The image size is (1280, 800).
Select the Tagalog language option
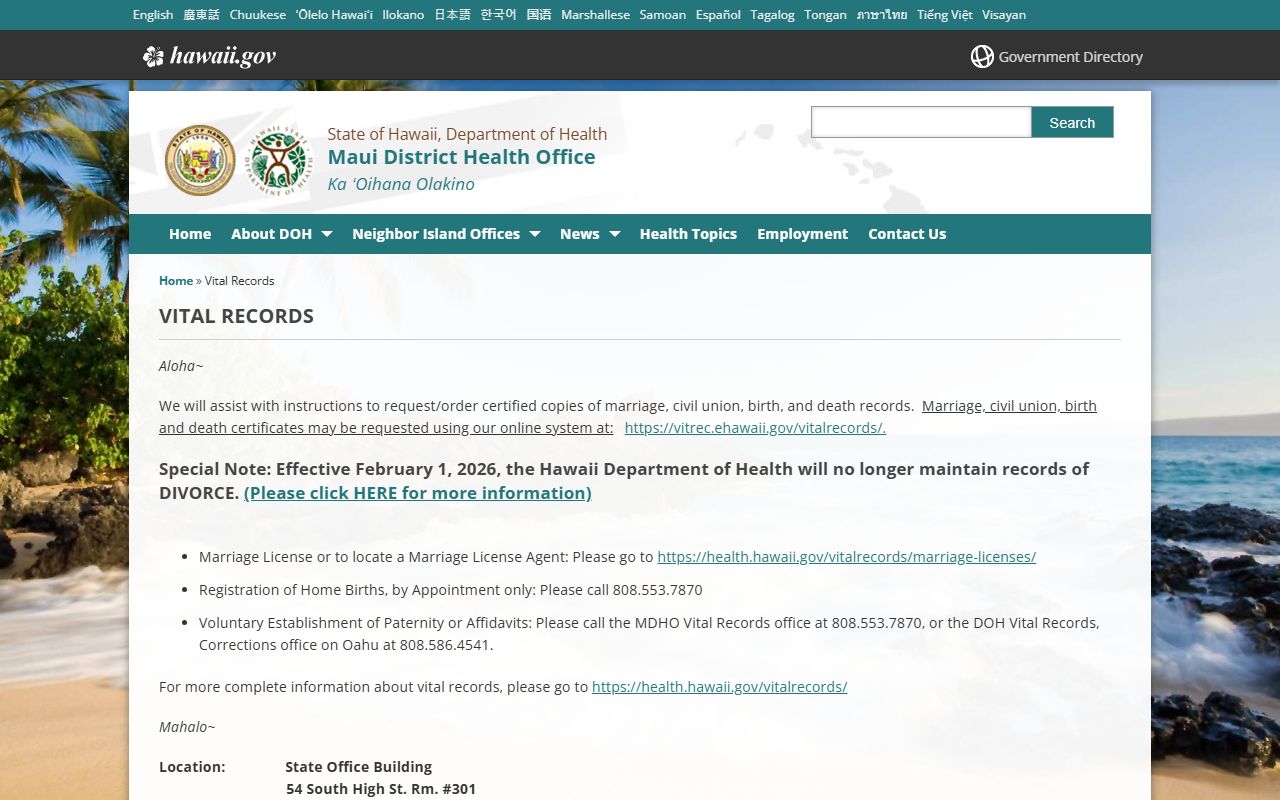[x=772, y=15]
